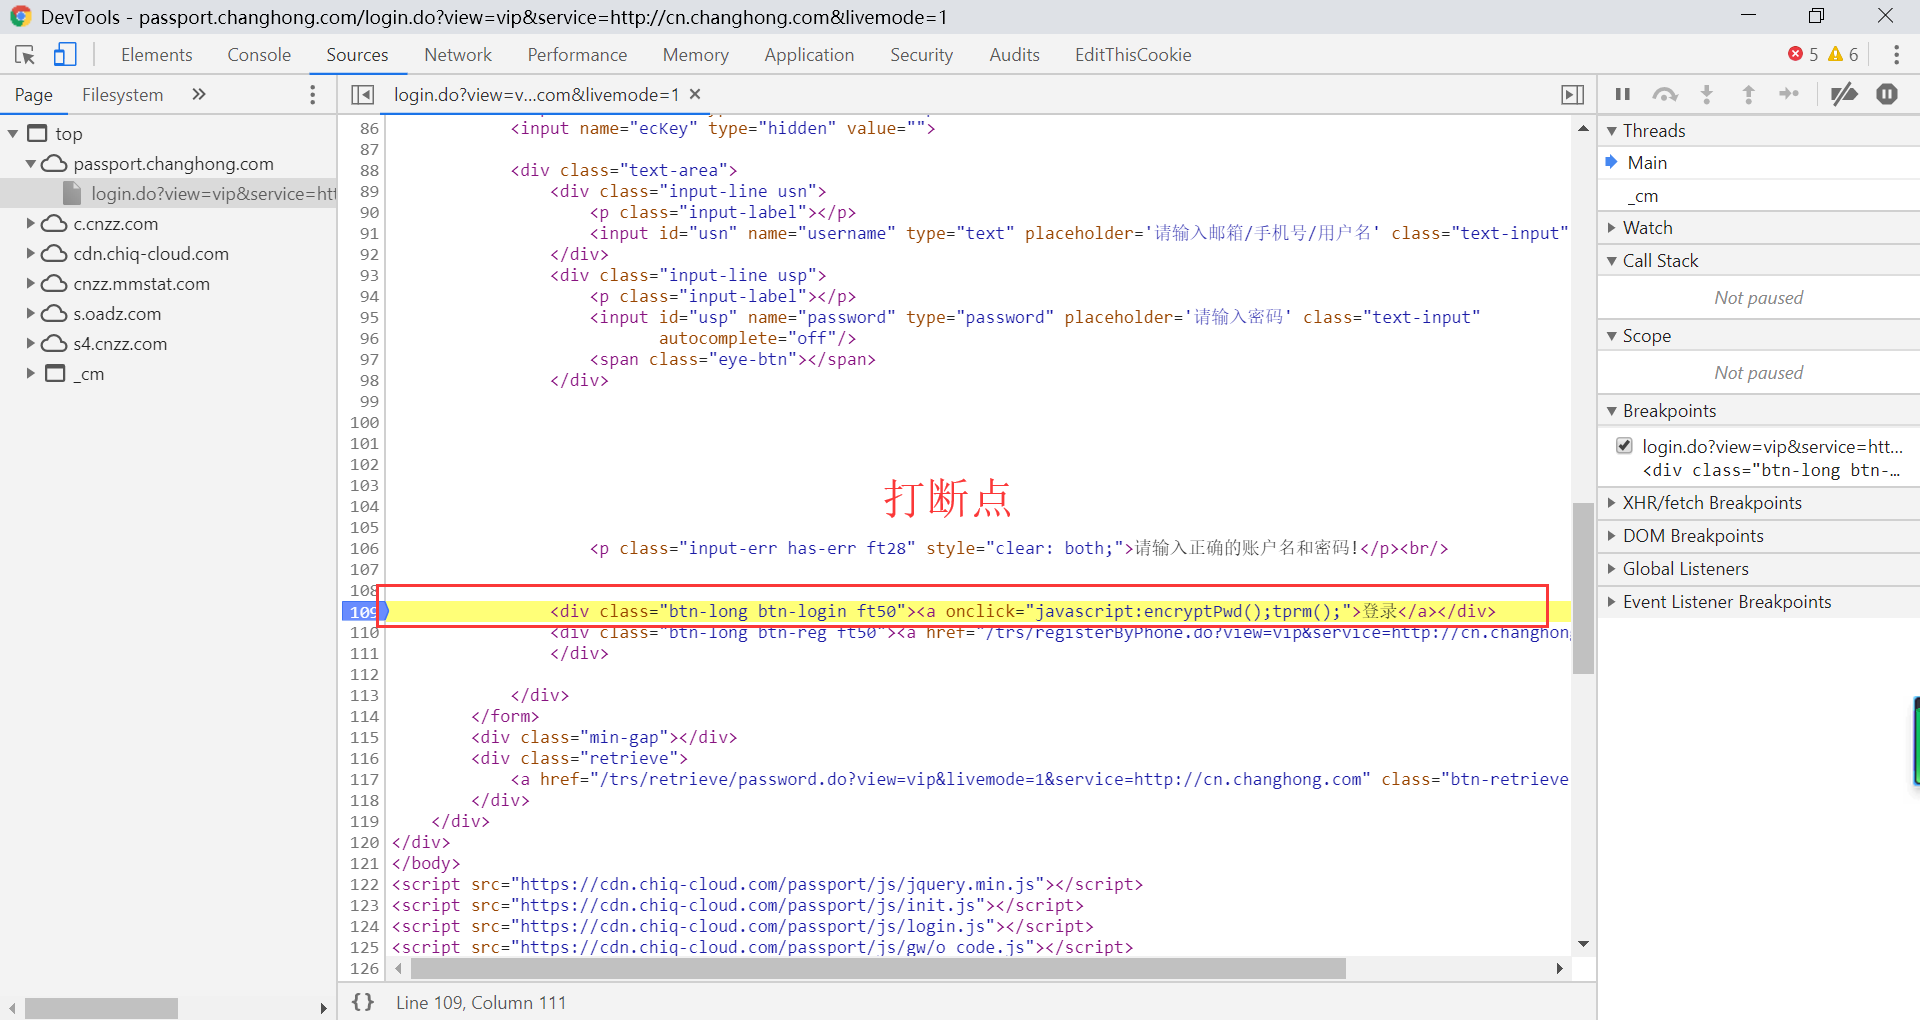Viewport: 1920px width, 1020px height.
Task: Open the more tabs chevron beside Filesystem
Action: coord(199,94)
